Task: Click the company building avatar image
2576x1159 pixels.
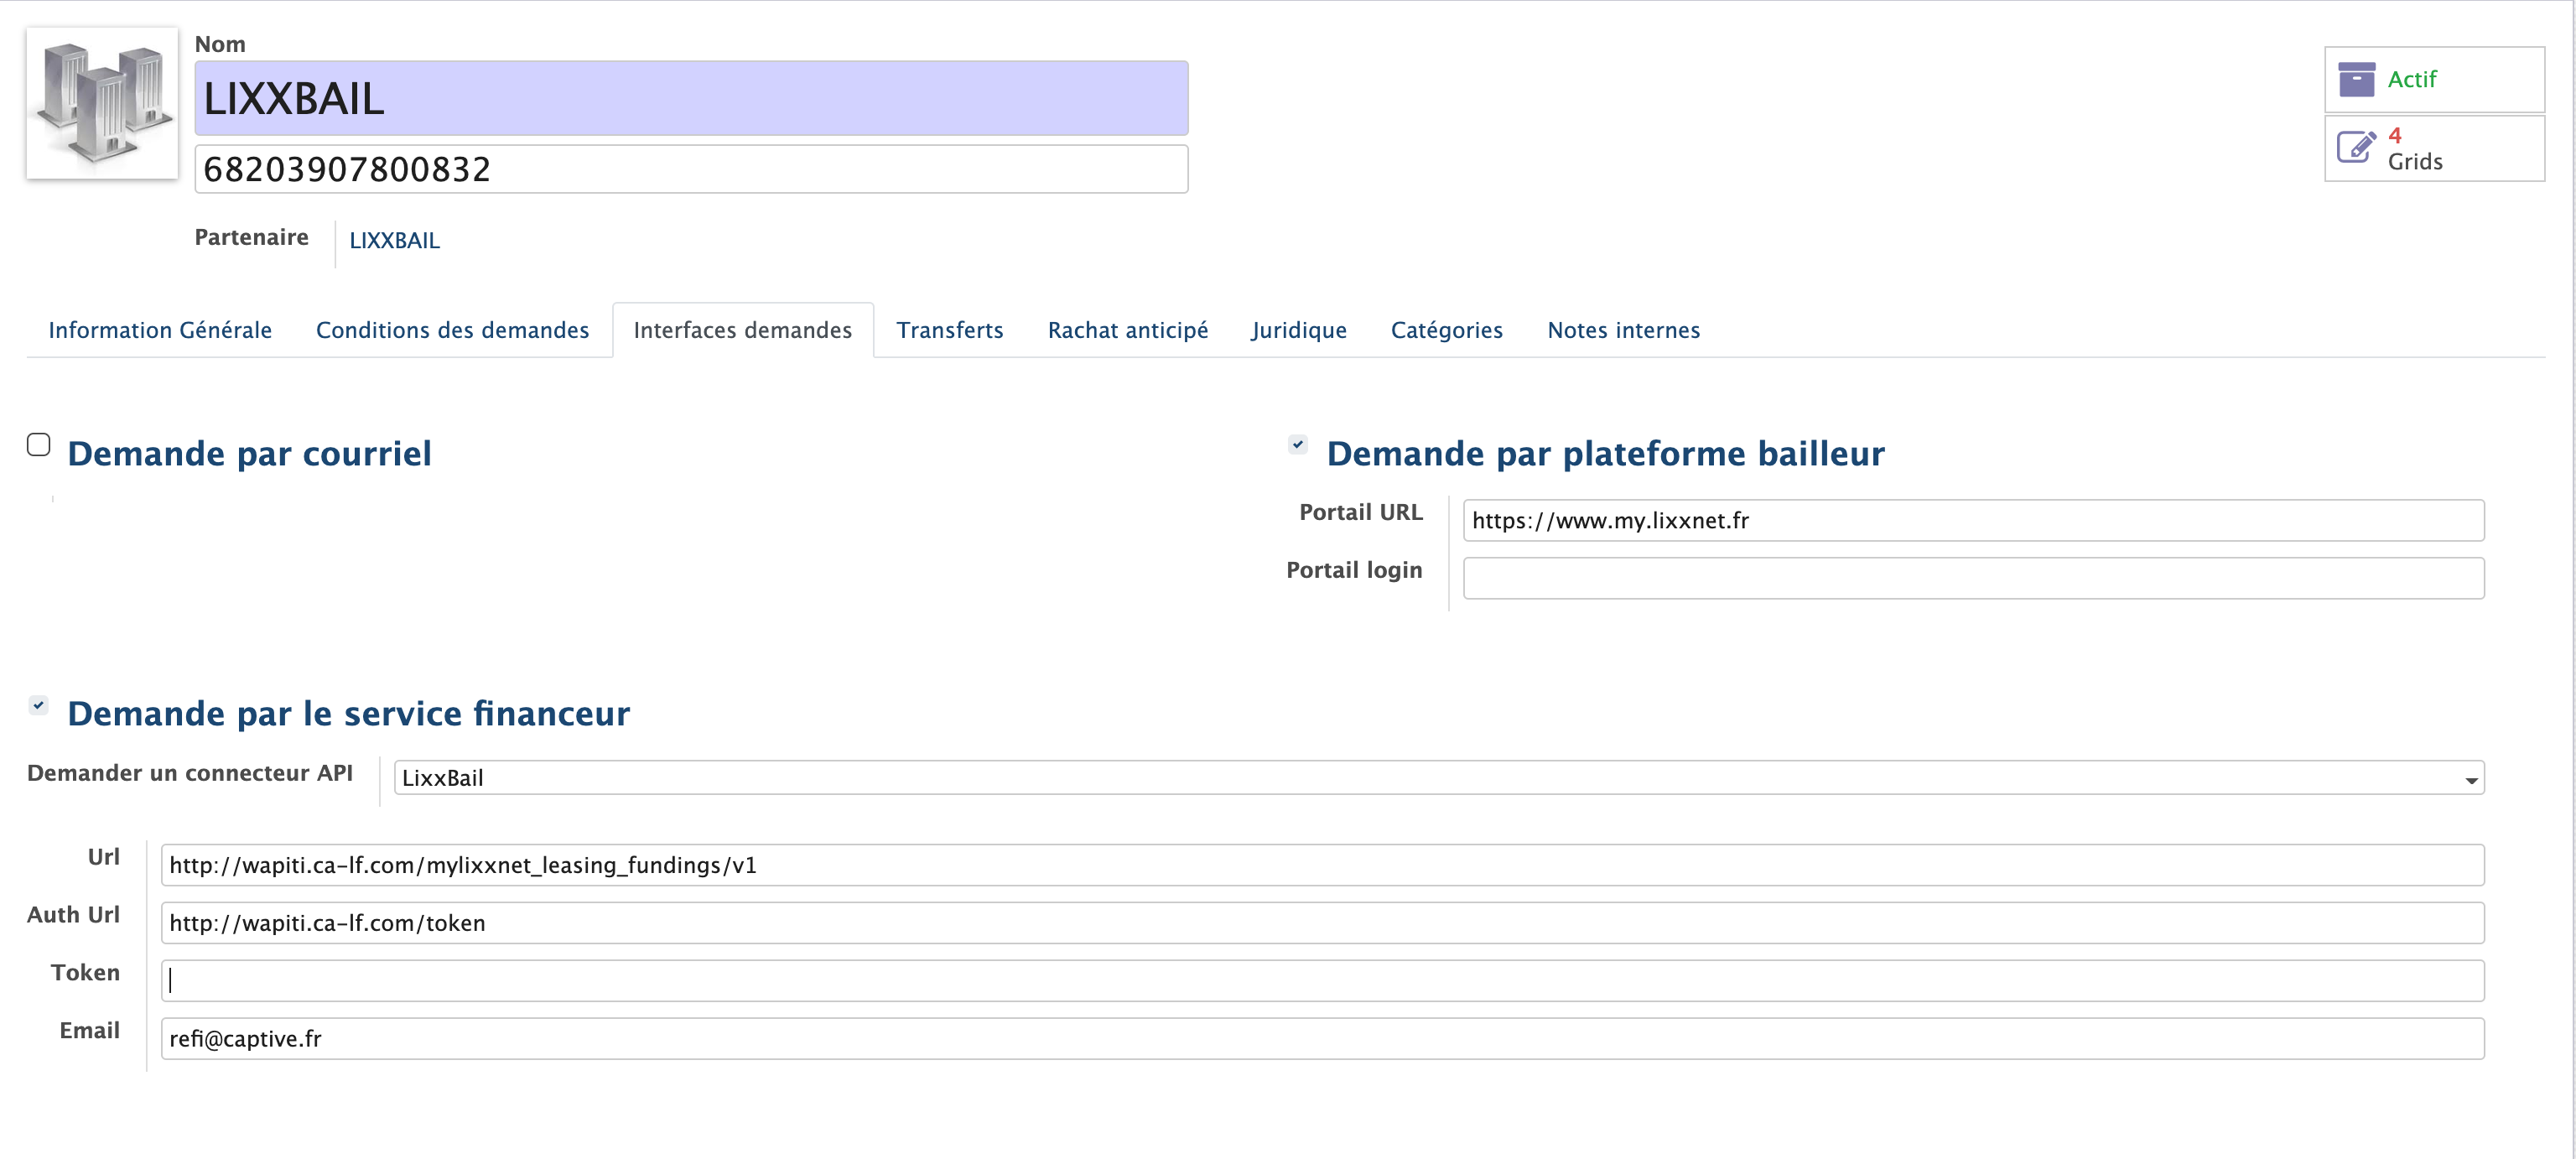Action: coord(102,103)
